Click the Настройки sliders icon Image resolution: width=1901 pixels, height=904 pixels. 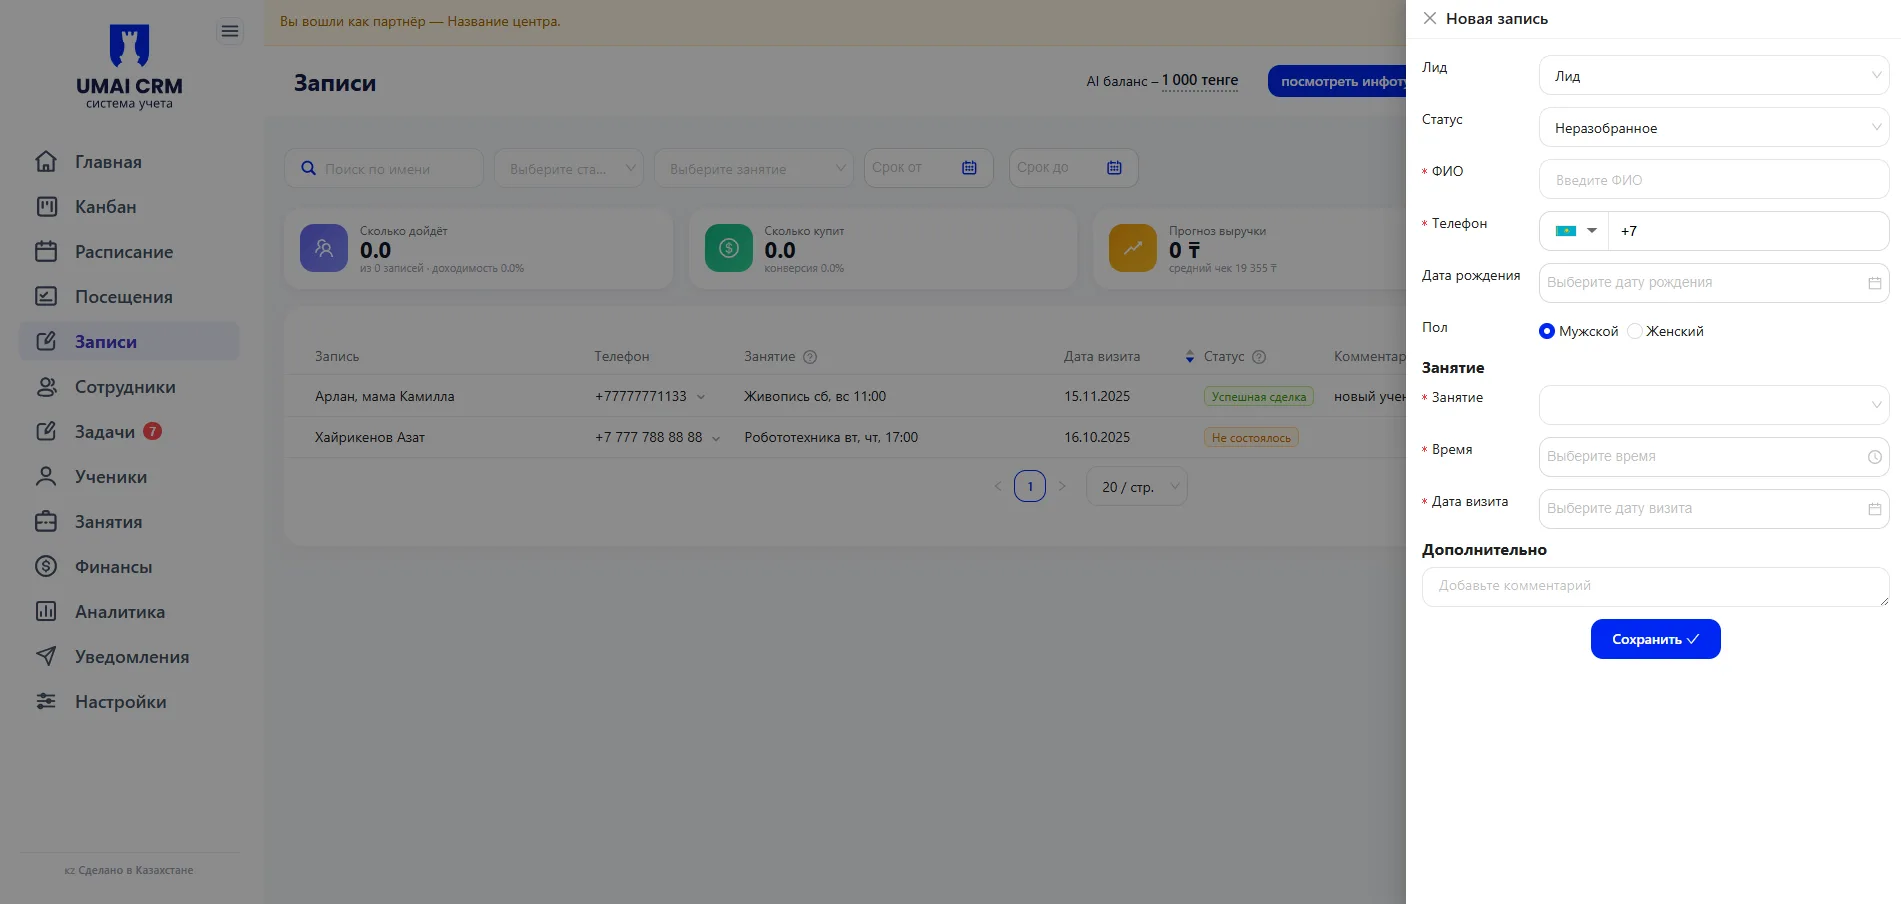46,701
